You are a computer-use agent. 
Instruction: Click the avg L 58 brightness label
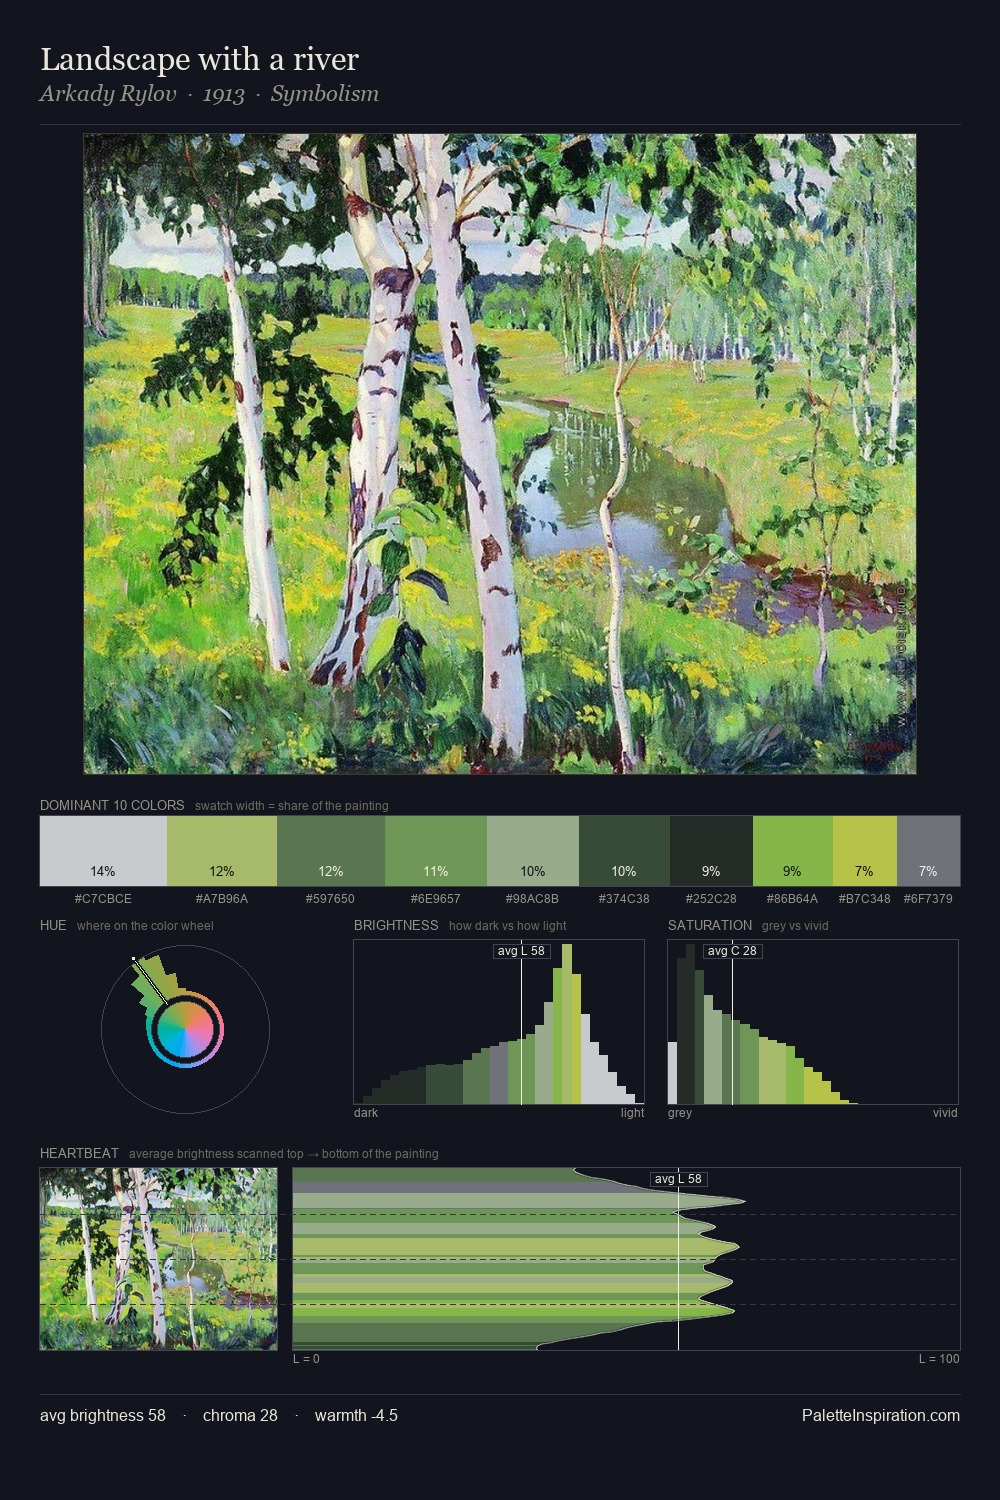point(522,951)
